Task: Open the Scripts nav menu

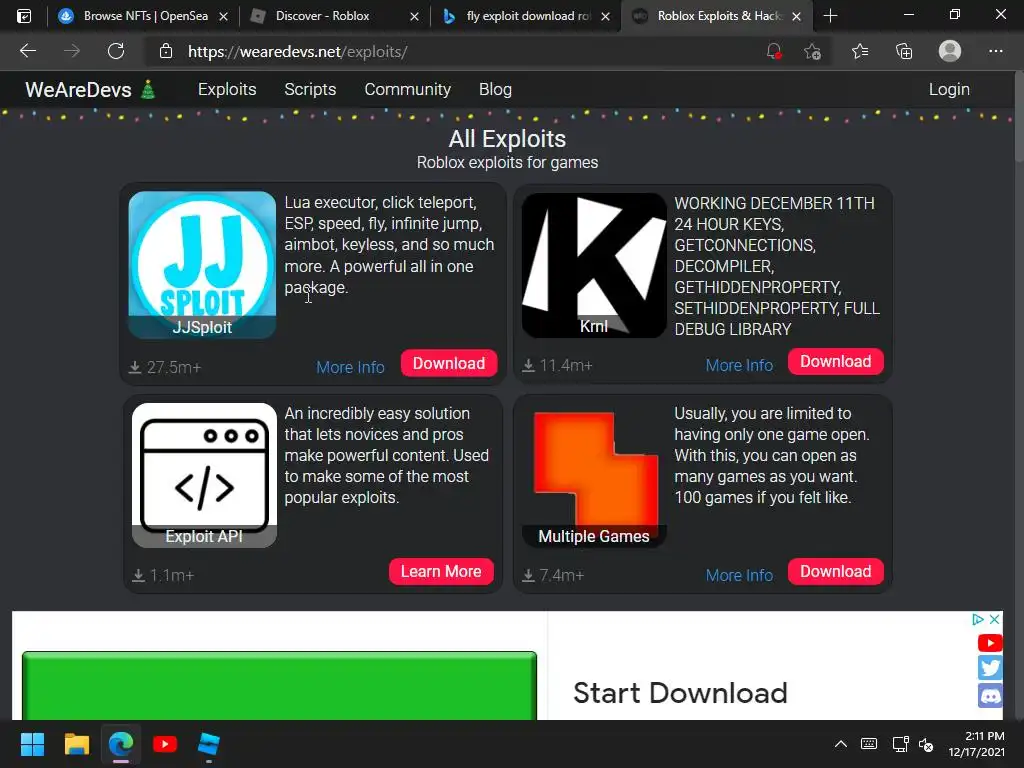Action: coord(310,89)
